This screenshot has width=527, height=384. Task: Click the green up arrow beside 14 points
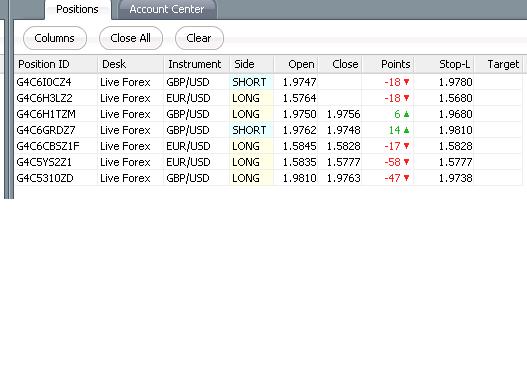406,130
